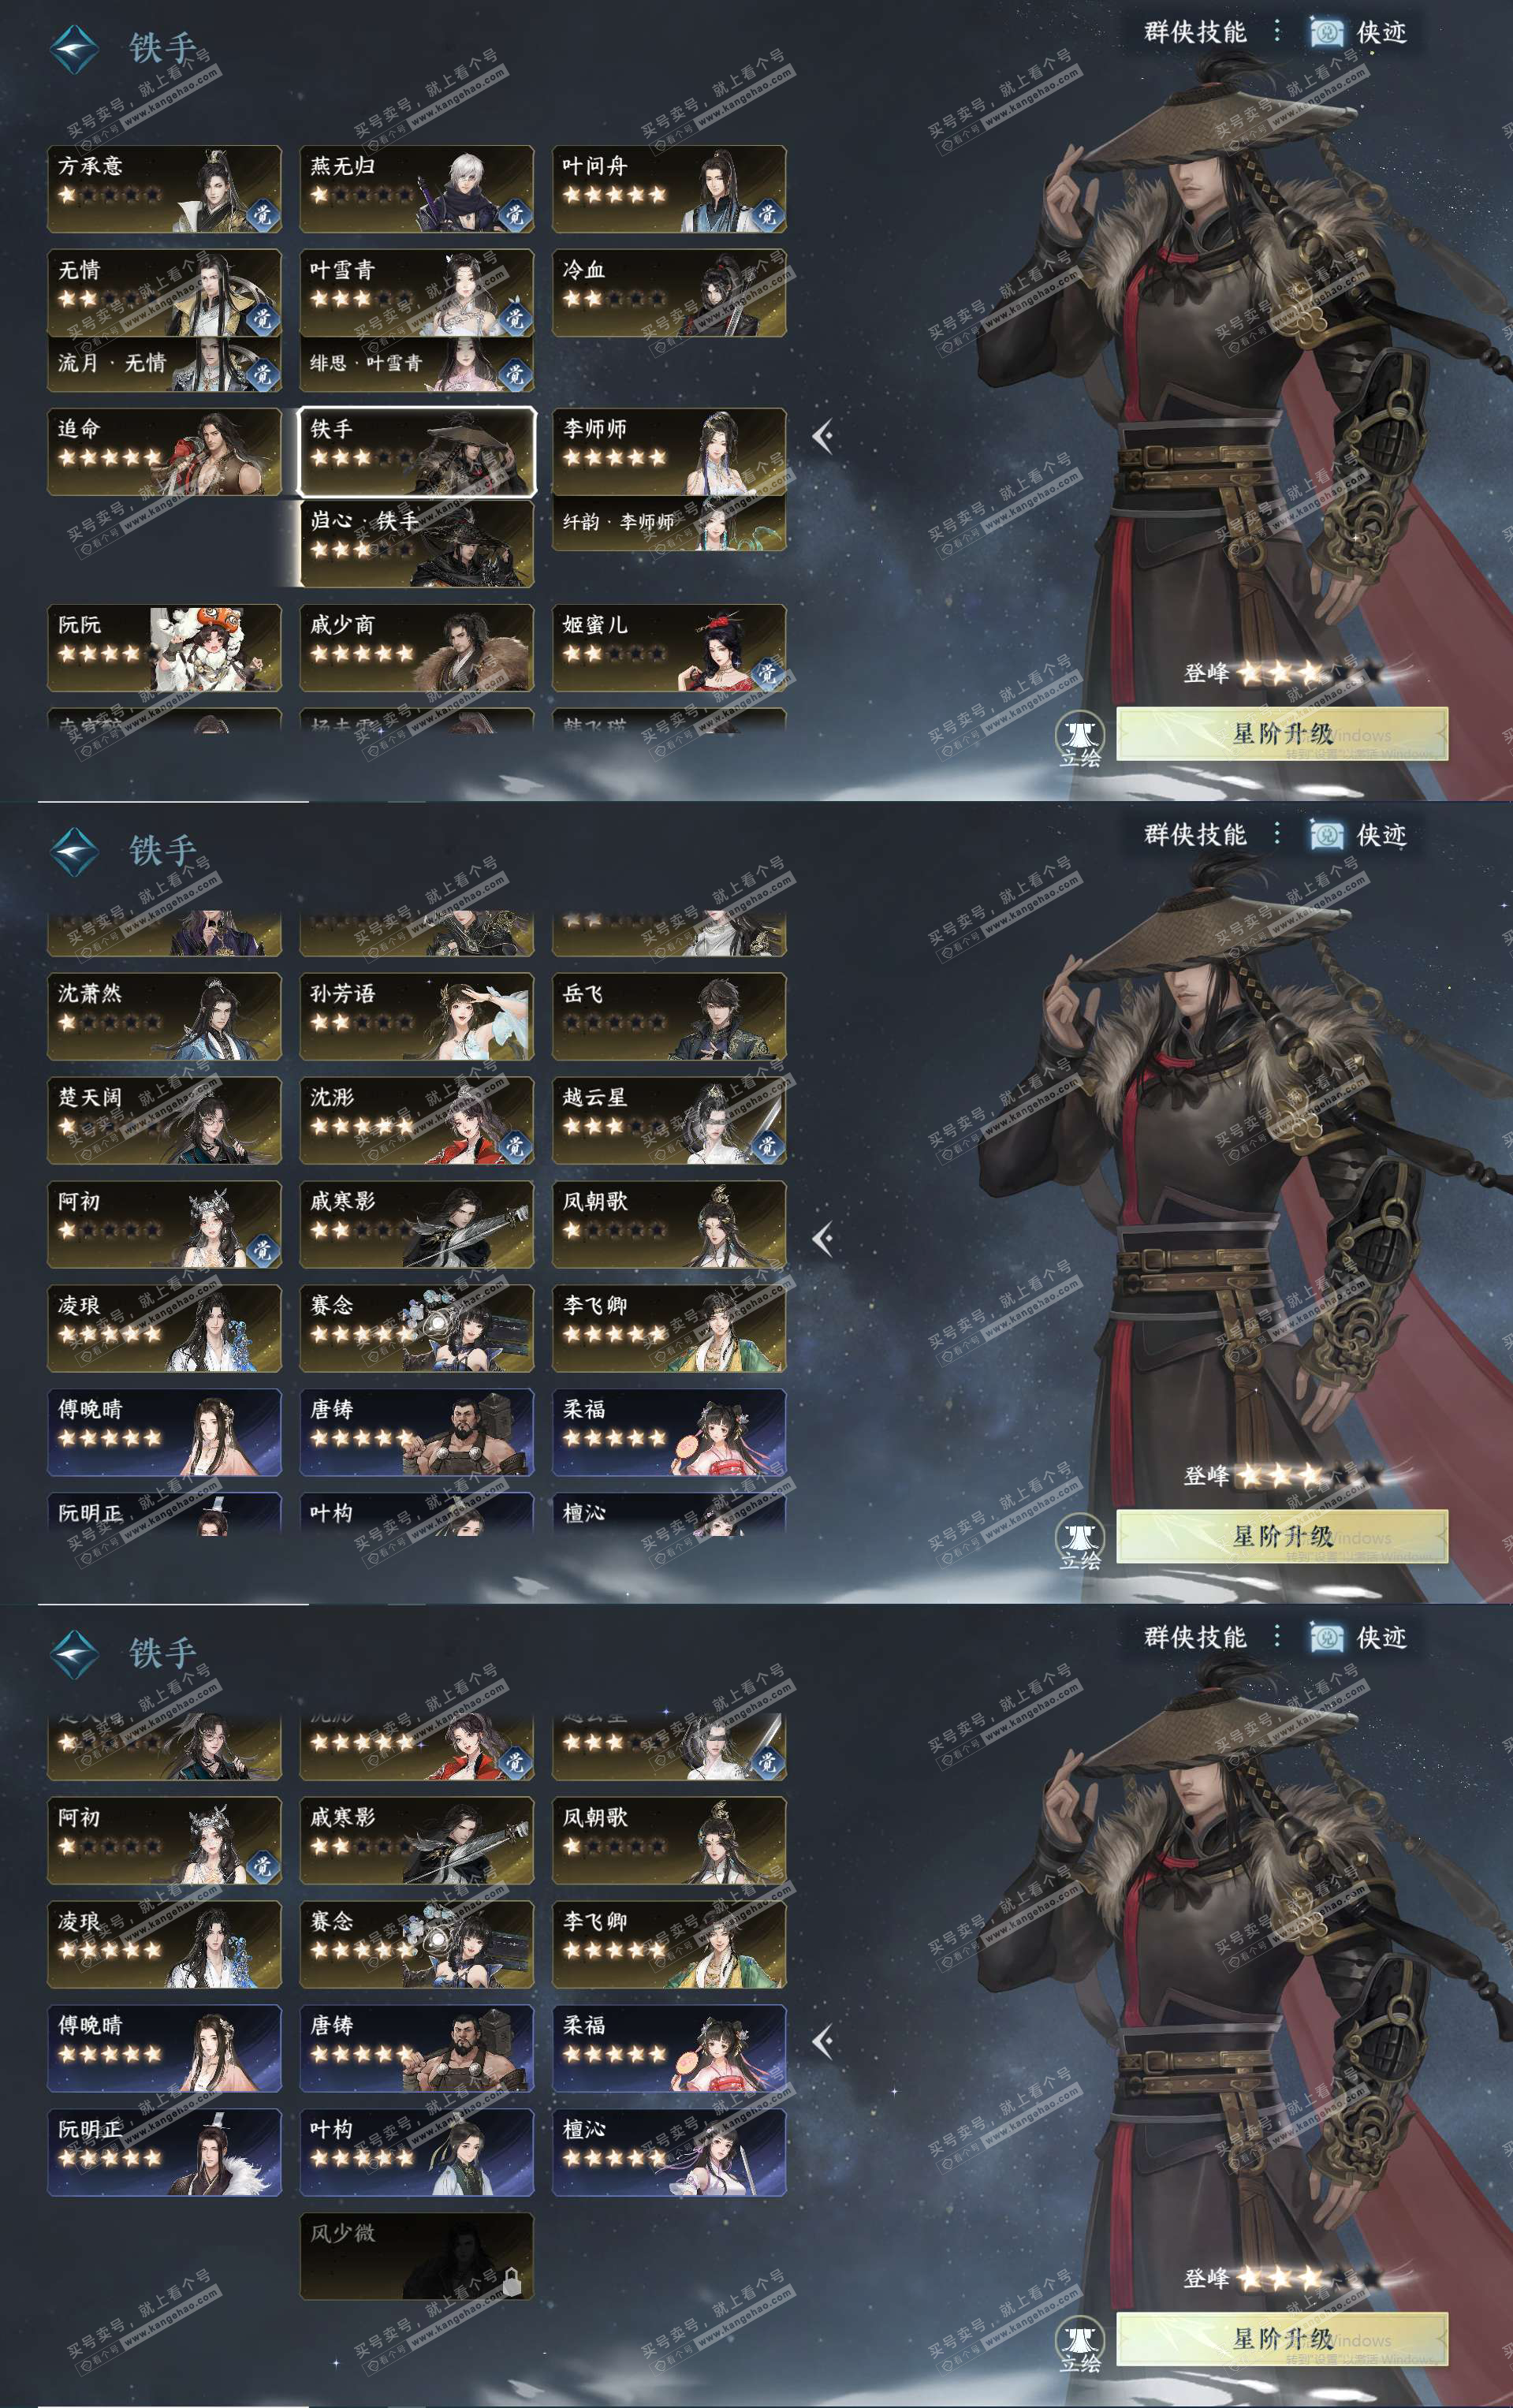The height and width of the screenshot is (2408, 1513).
Task: Pick the 孙芳语 hero card
Action: tap(417, 1016)
